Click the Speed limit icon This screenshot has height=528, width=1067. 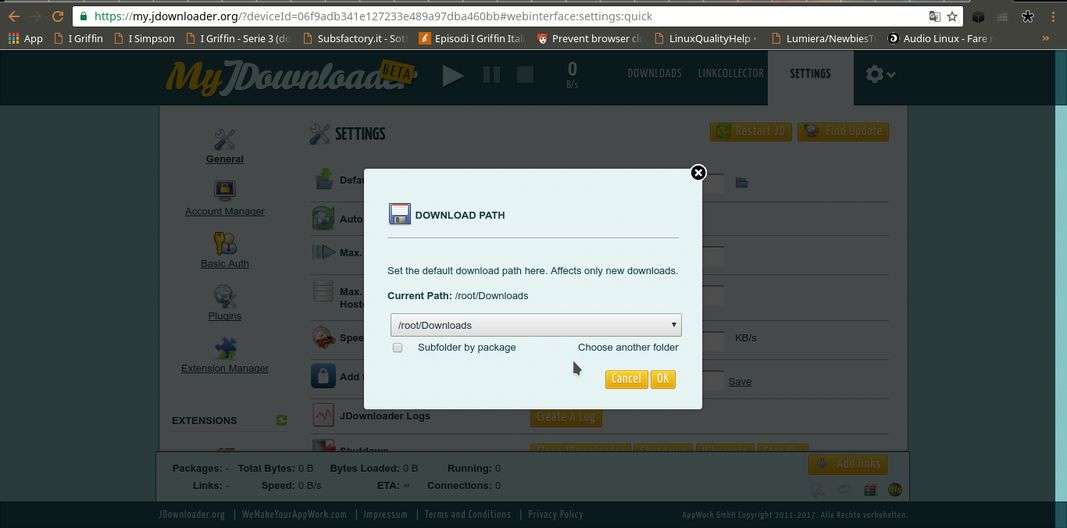click(x=323, y=337)
